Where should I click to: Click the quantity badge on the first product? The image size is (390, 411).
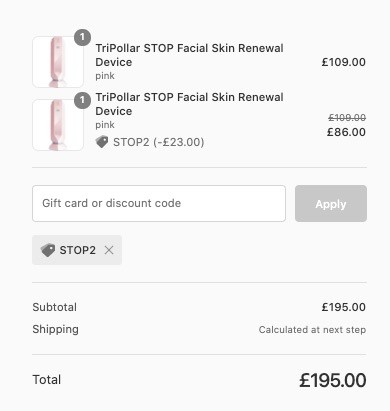click(x=82, y=38)
